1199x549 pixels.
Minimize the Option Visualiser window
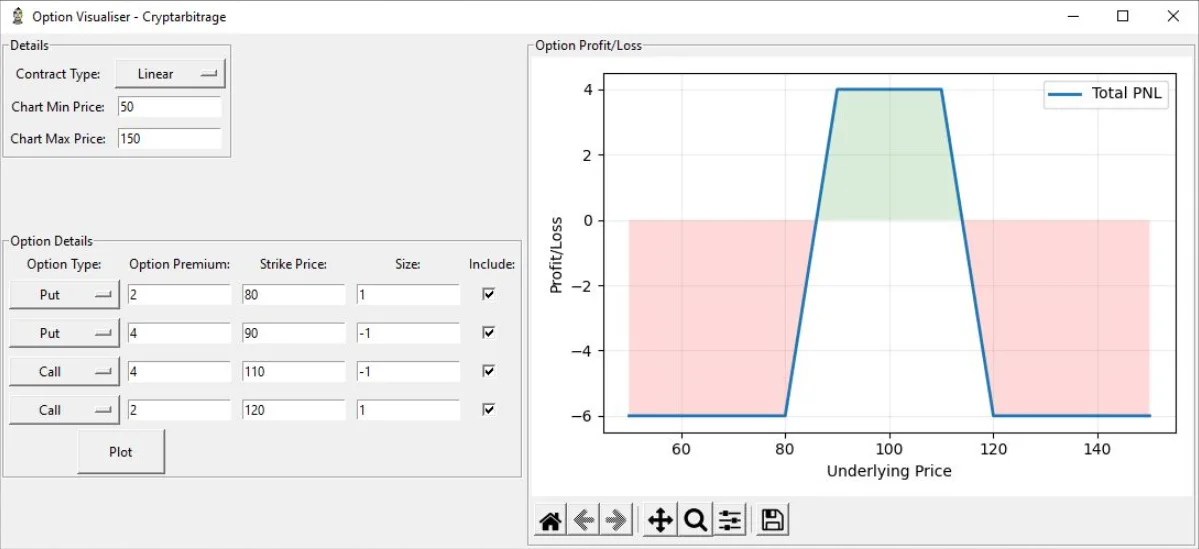(x=1073, y=16)
